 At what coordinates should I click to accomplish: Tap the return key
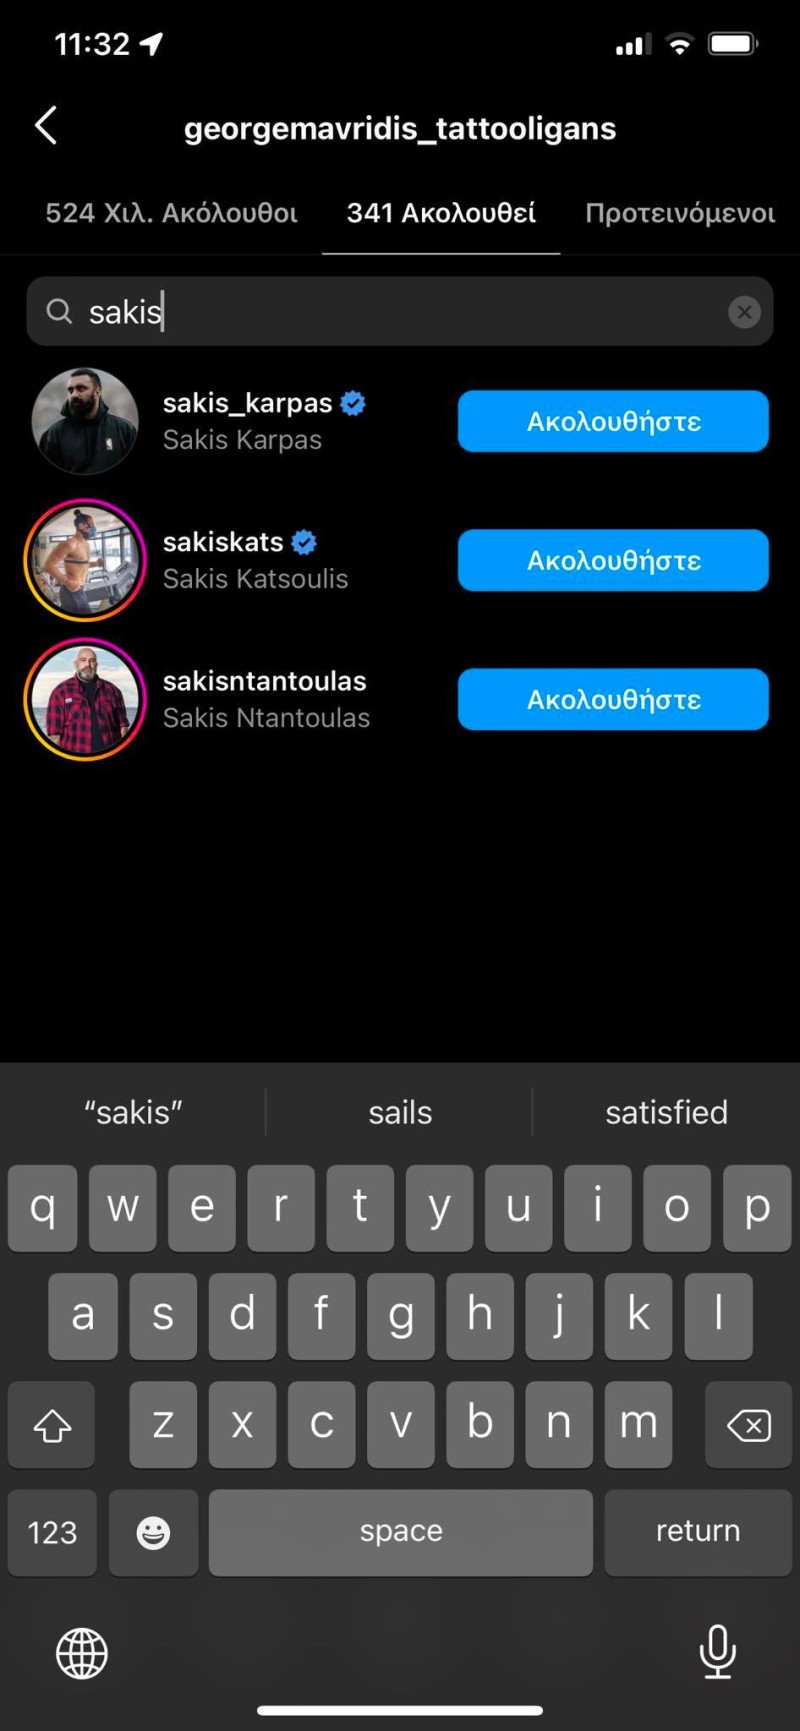pyautogui.click(x=698, y=1532)
